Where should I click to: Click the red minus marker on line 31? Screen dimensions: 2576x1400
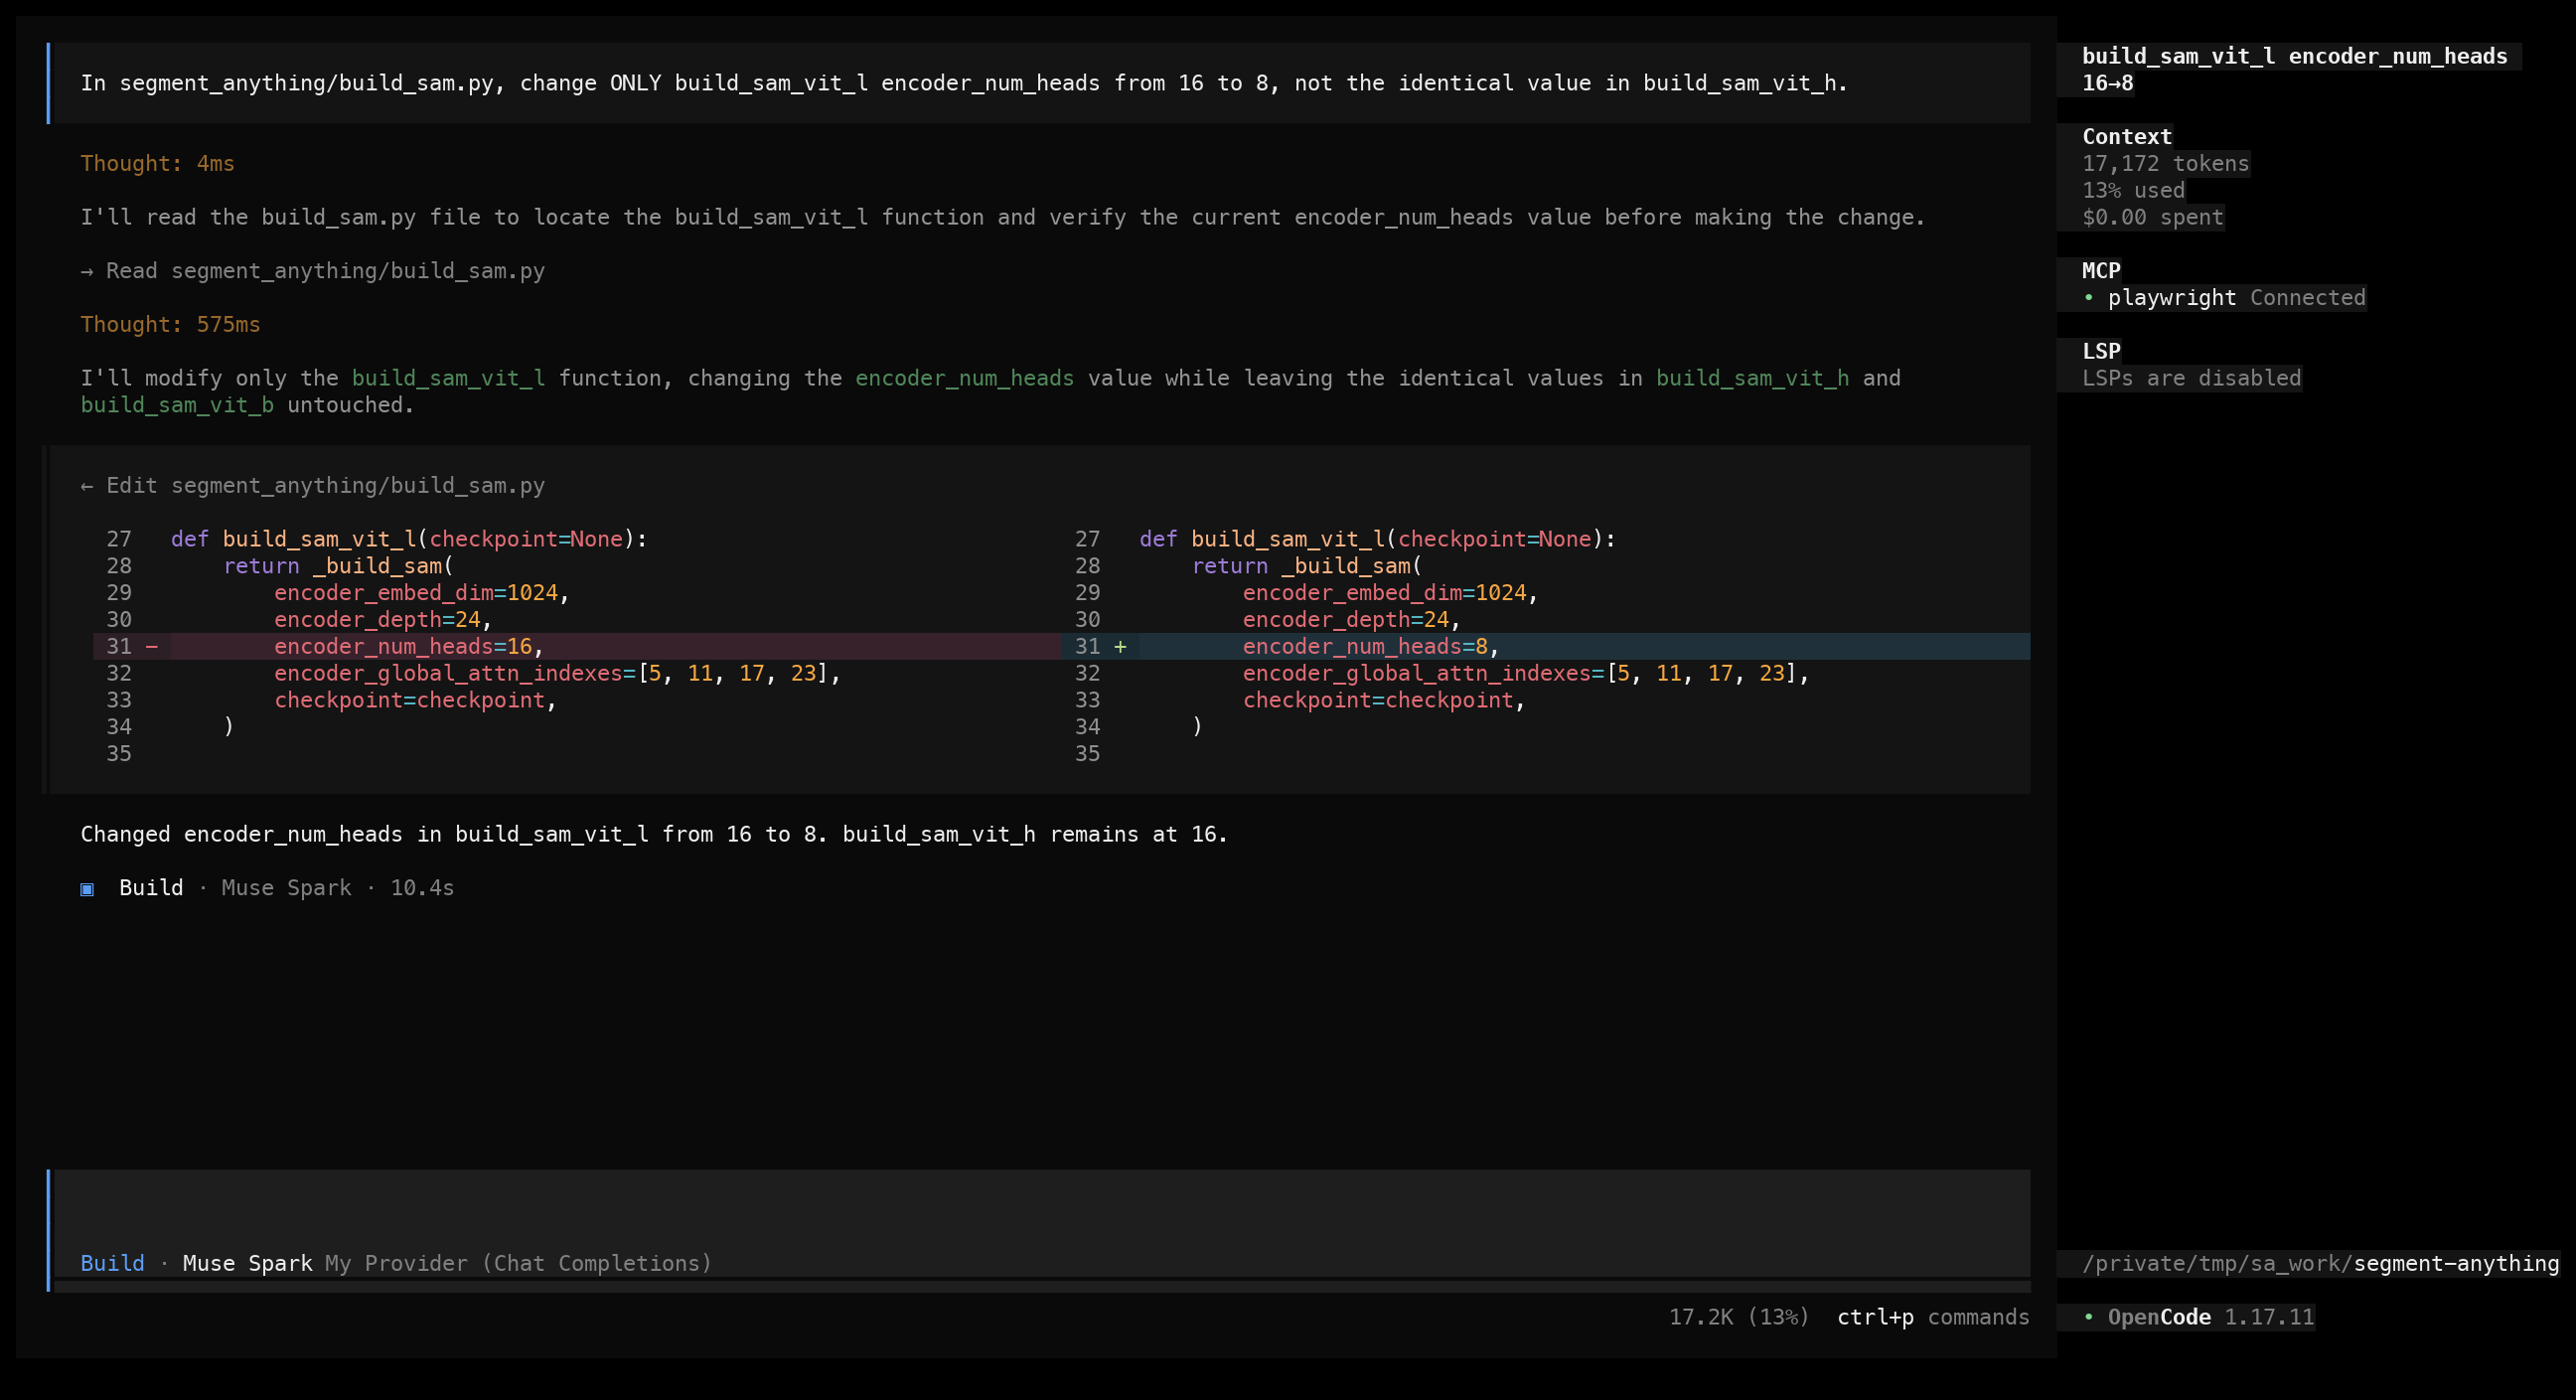click(152, 646)
